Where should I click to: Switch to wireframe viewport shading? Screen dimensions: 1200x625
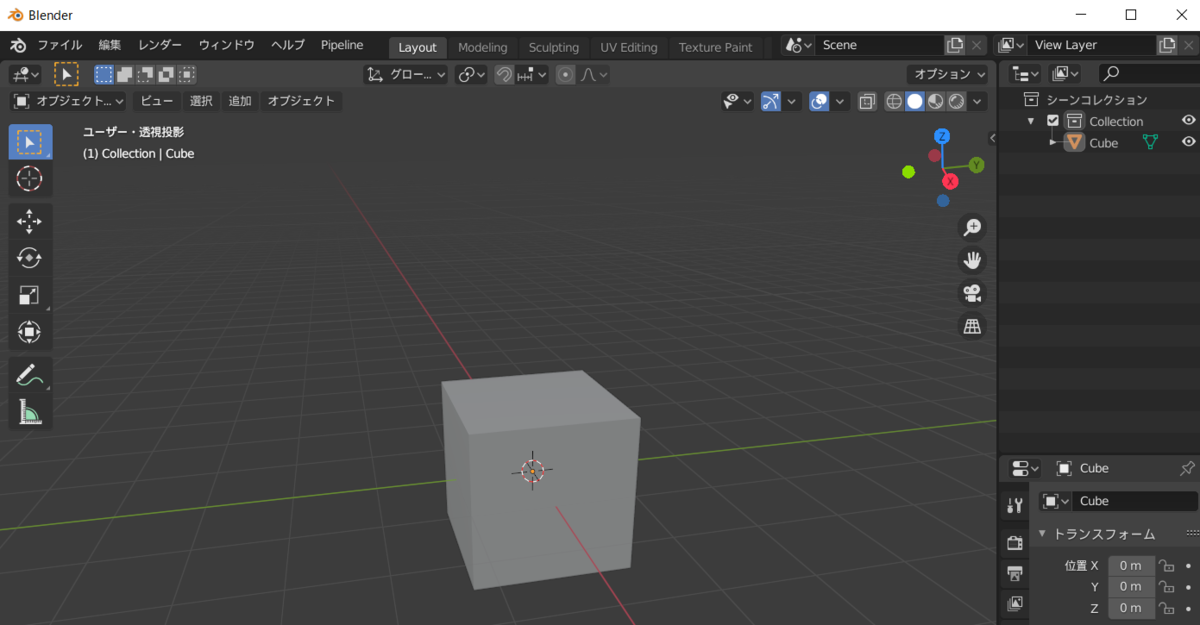894,101
